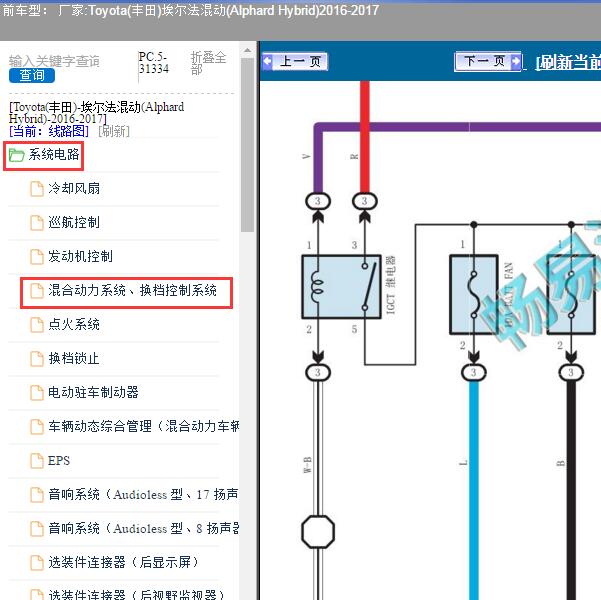Click the red R wire in the diagram
The height and width of the screenshot is (600, 601).
pyautogui.click(x=365, y=136)
